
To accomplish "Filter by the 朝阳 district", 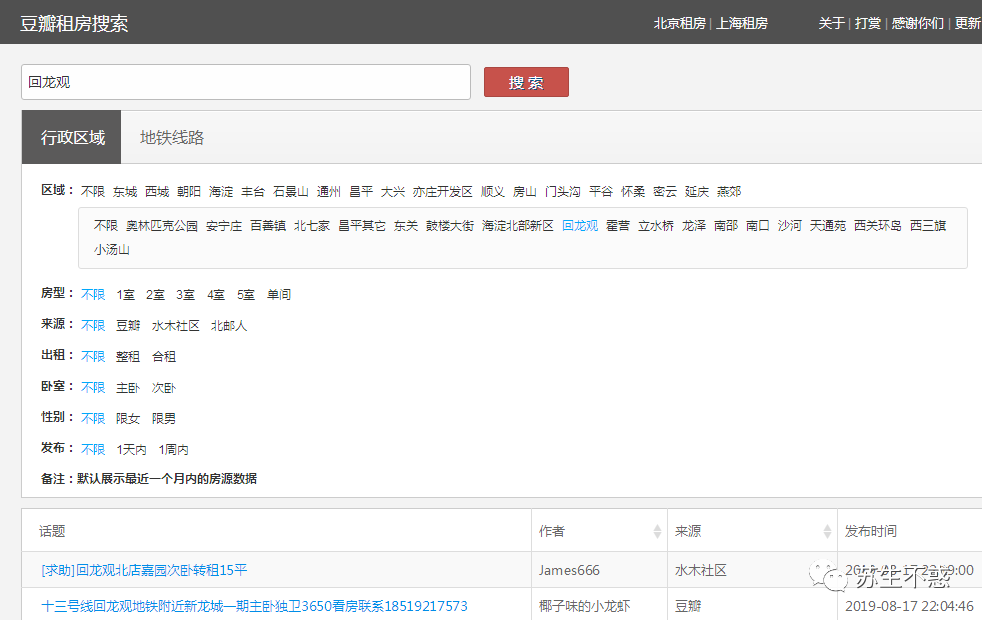I will click(x=189, y=192).
